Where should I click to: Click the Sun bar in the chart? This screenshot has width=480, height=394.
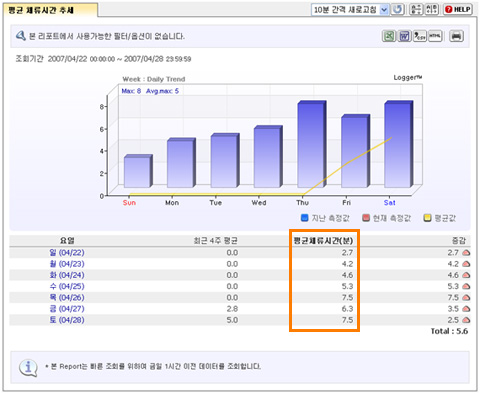point(138,171)
